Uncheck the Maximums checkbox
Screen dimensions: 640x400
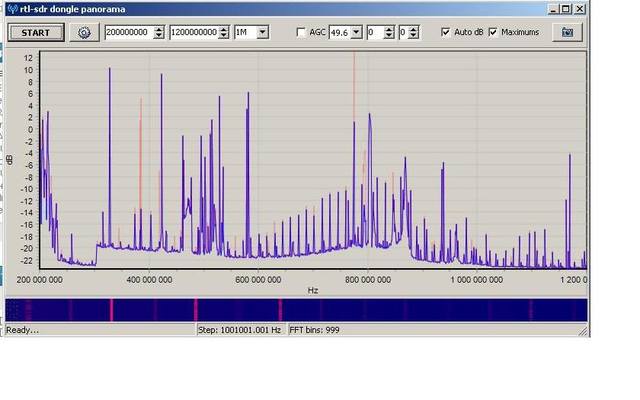tap(492, 32)
